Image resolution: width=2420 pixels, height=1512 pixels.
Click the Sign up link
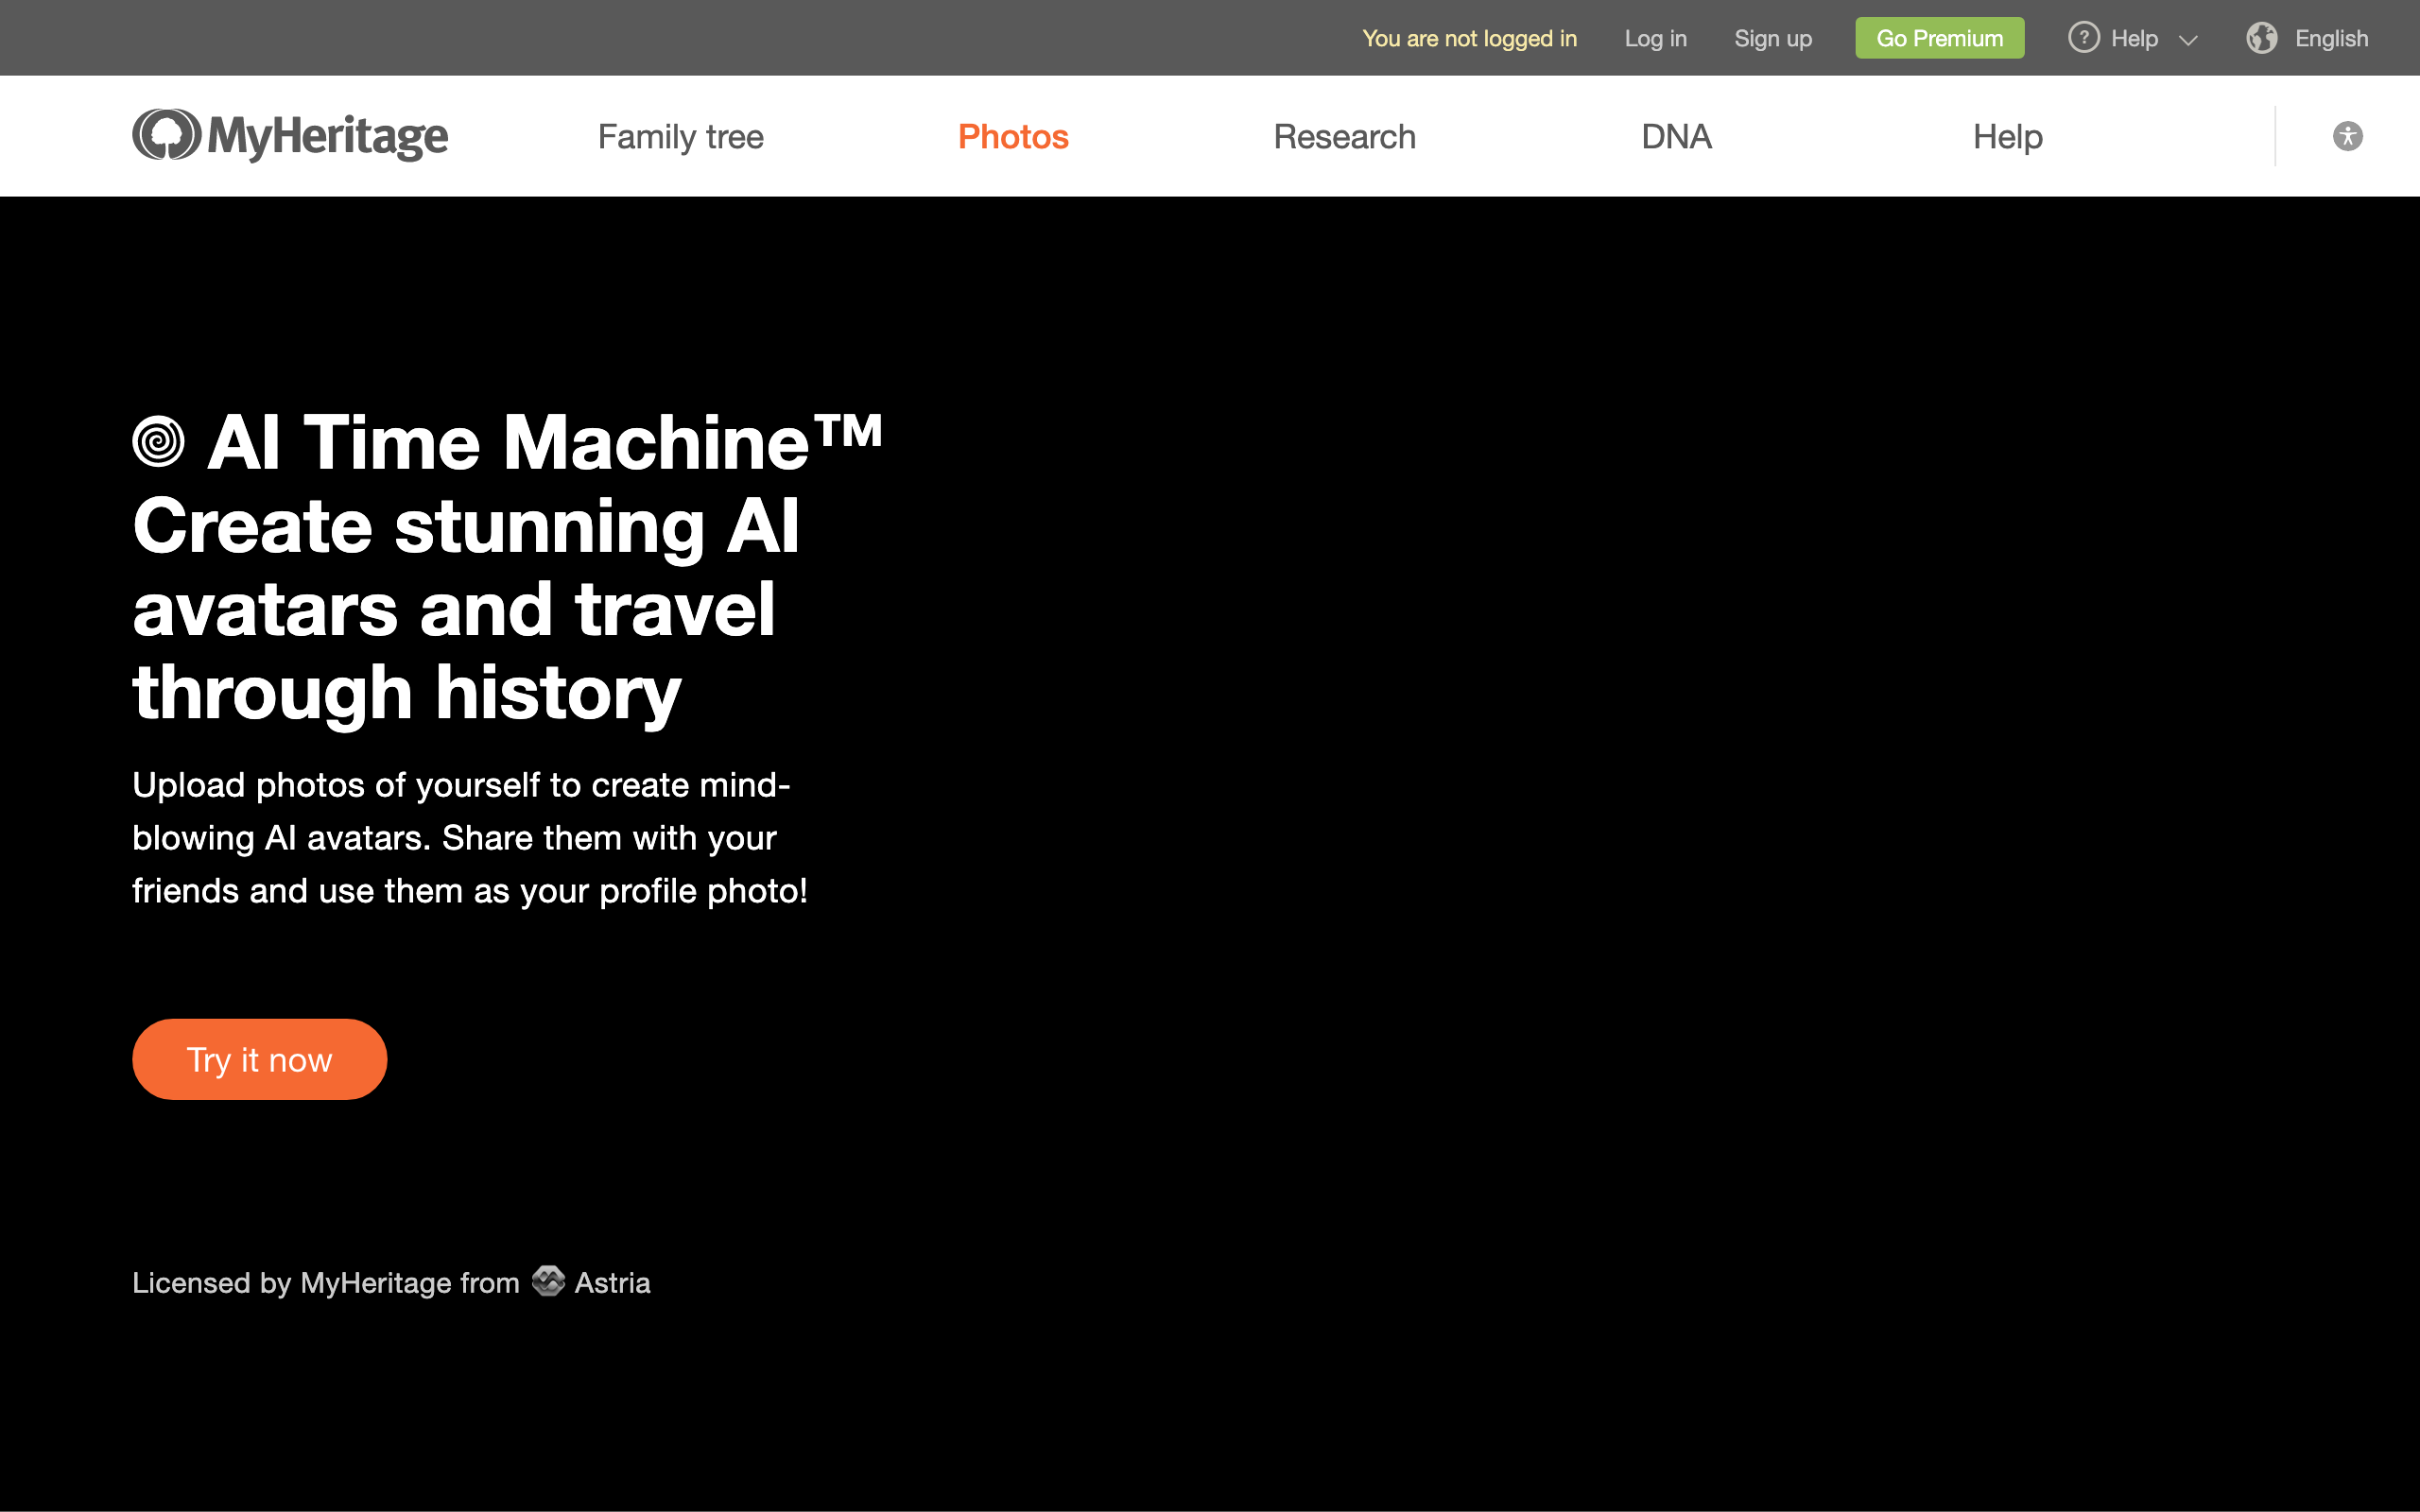pos(1772,38)
